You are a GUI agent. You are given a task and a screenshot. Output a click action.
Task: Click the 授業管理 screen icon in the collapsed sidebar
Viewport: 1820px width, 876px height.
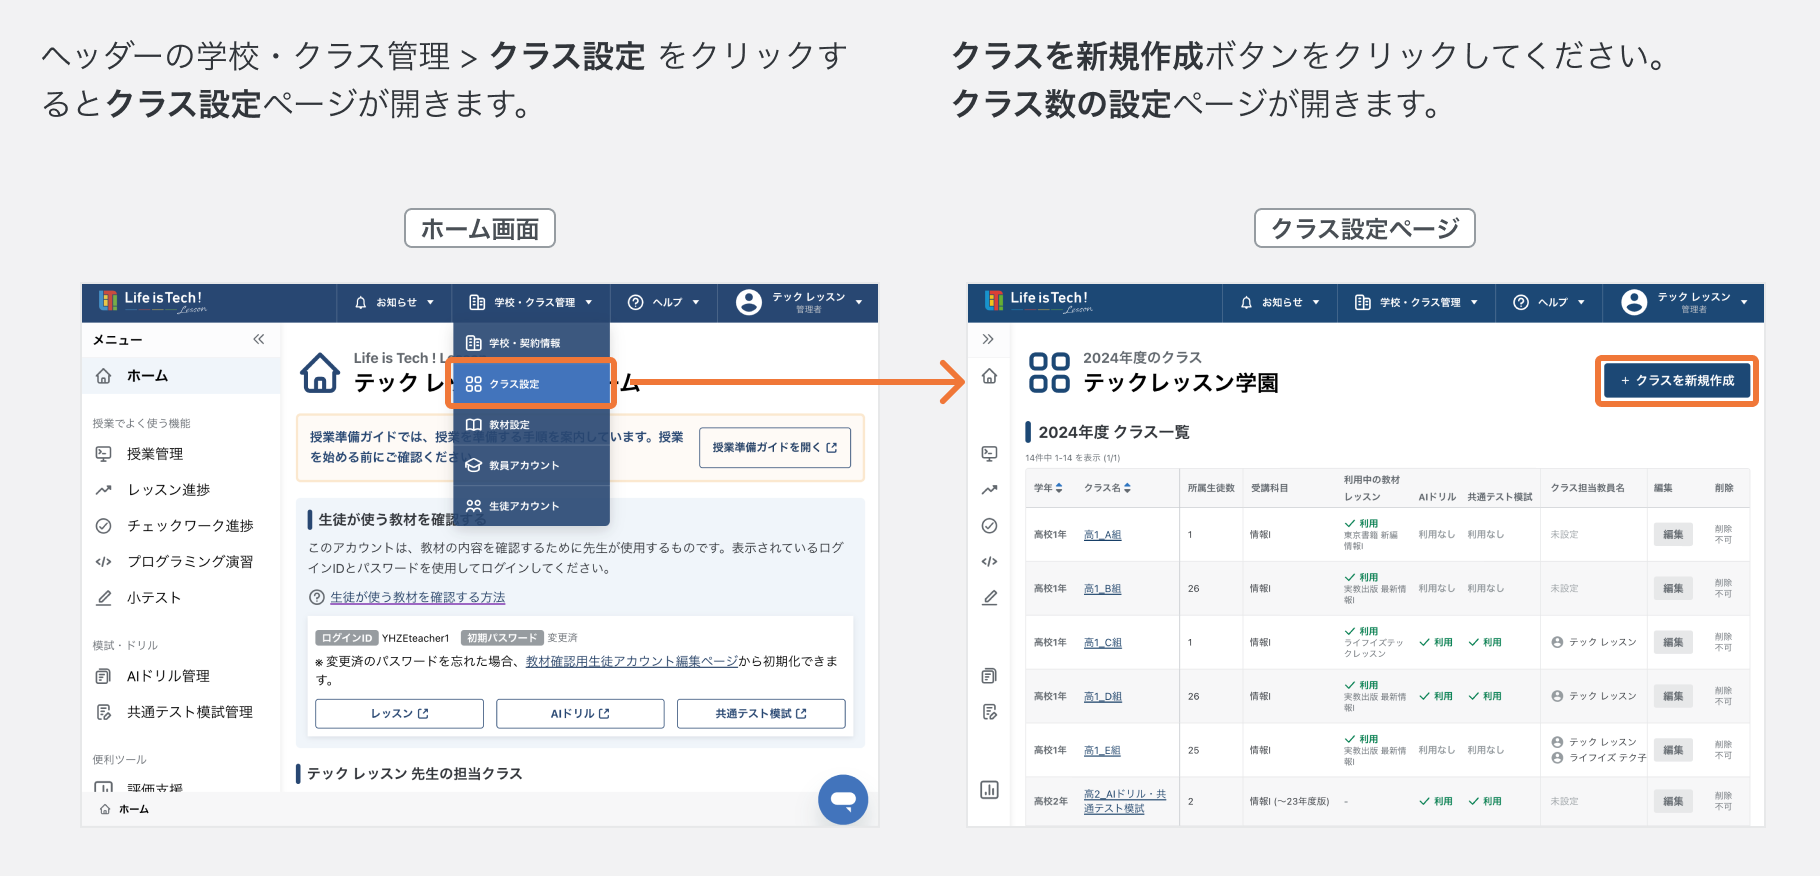[989, 454]
